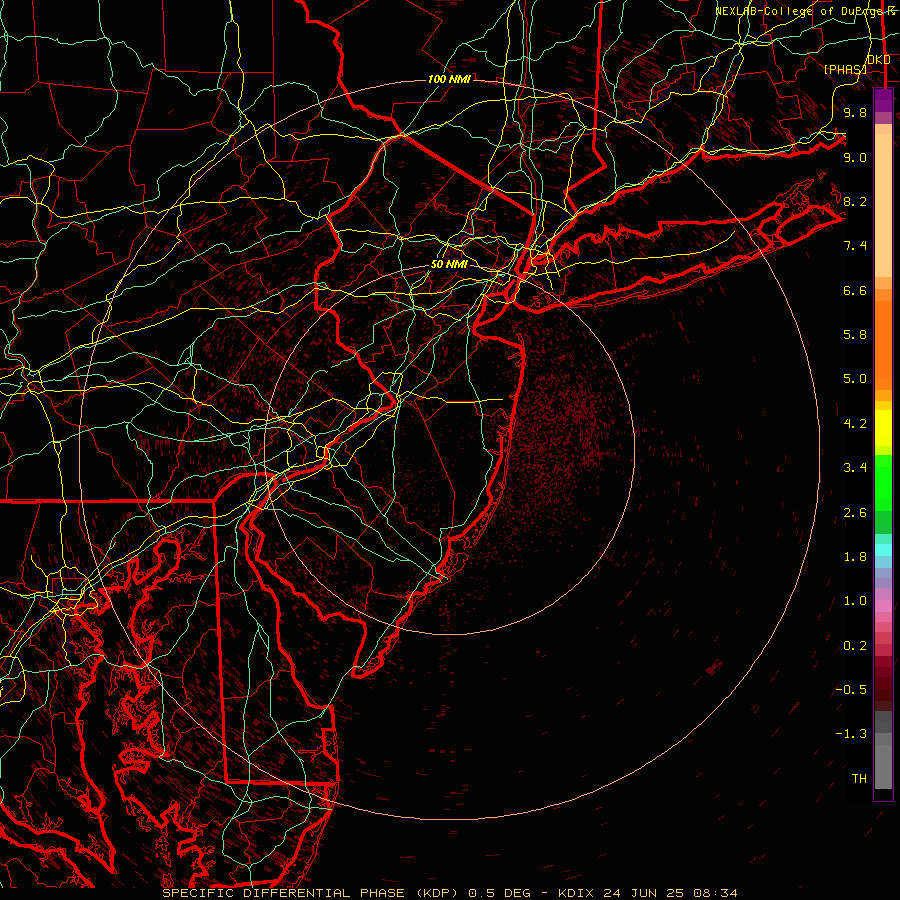Select the 2.6 scale label
900x900 pixels.
(855, 513)
